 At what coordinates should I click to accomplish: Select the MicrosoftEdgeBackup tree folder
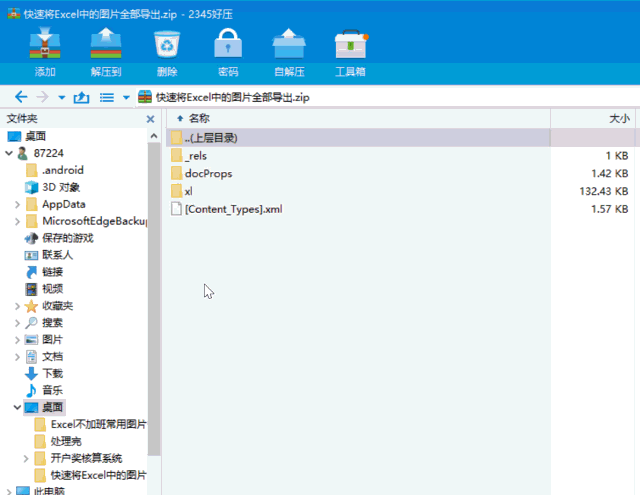[87, 222]
